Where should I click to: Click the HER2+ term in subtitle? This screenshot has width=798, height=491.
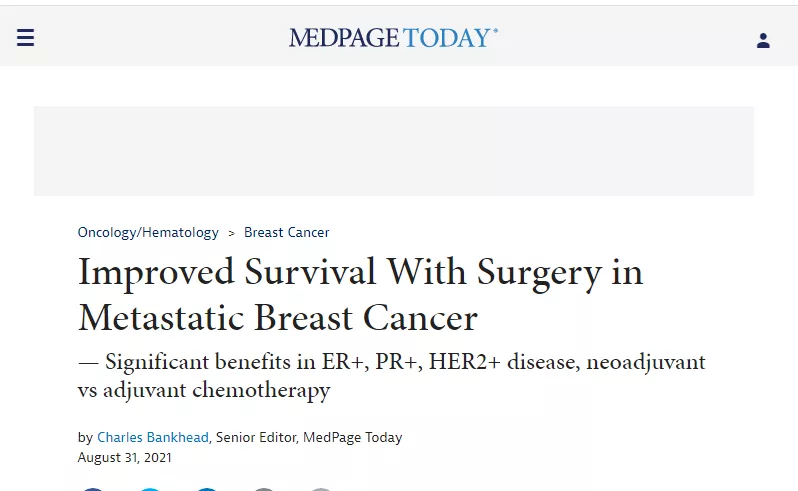[465, 362]
